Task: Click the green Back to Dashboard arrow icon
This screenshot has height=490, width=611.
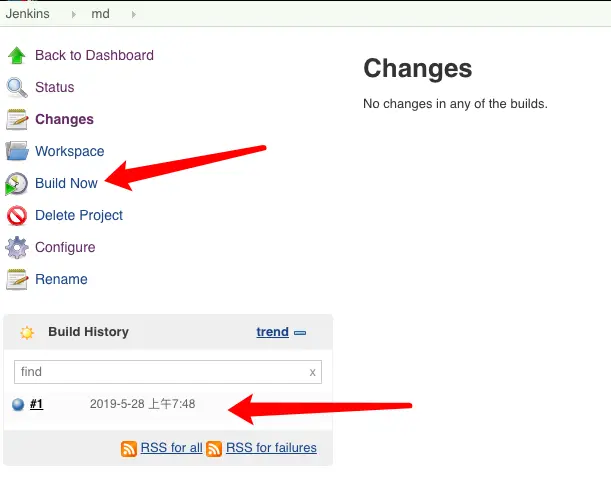Action: (x=16, y=55)
